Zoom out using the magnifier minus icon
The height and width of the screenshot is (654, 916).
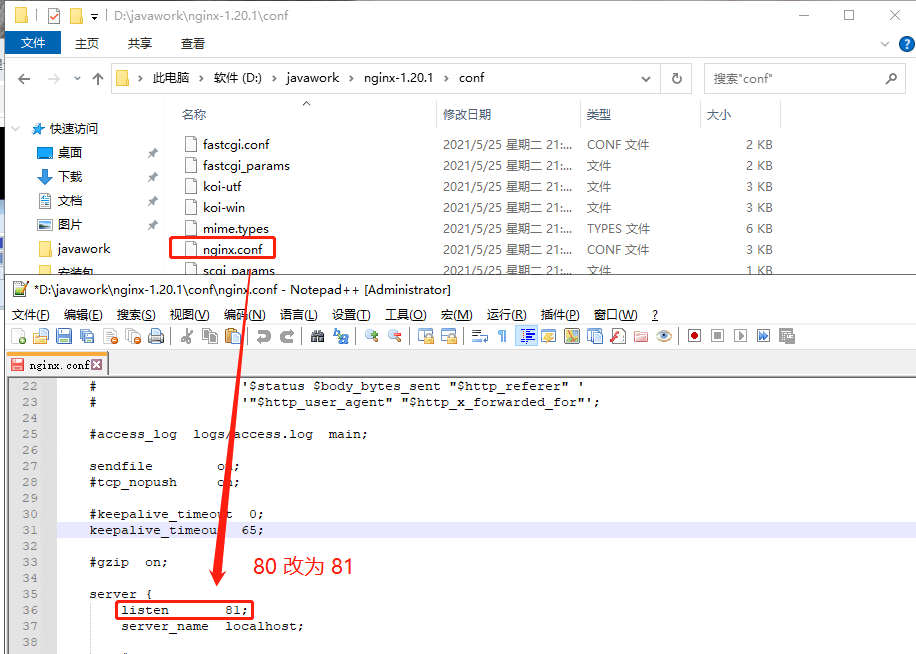[x=395, y=336]
